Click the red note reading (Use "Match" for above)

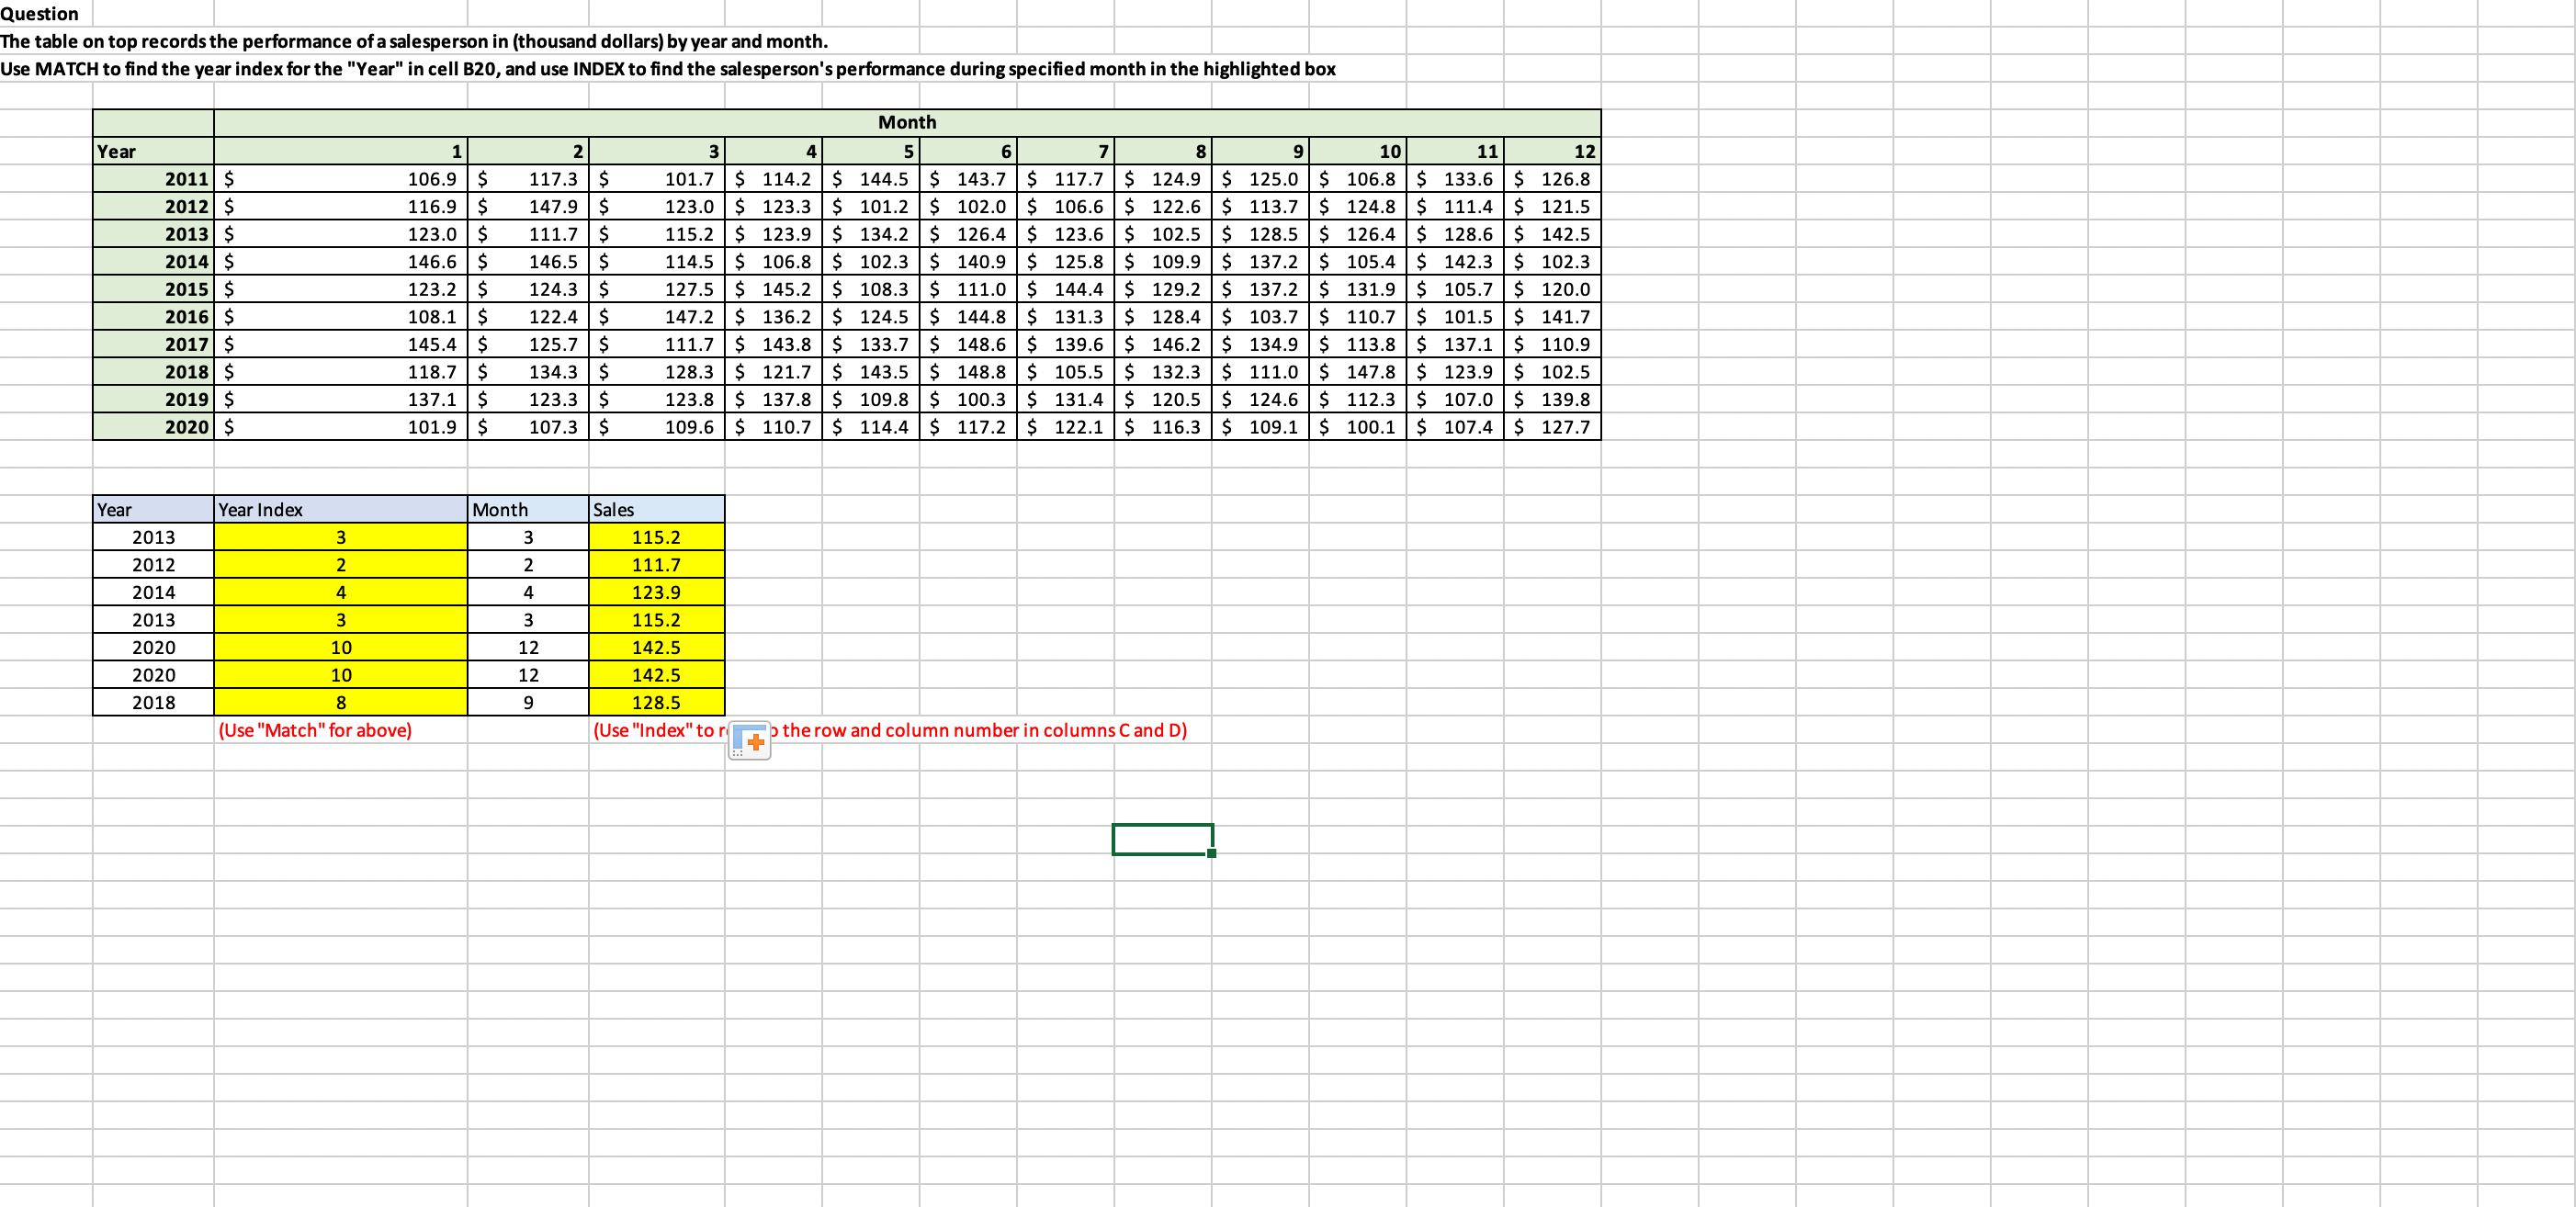(x=315, y=731)
